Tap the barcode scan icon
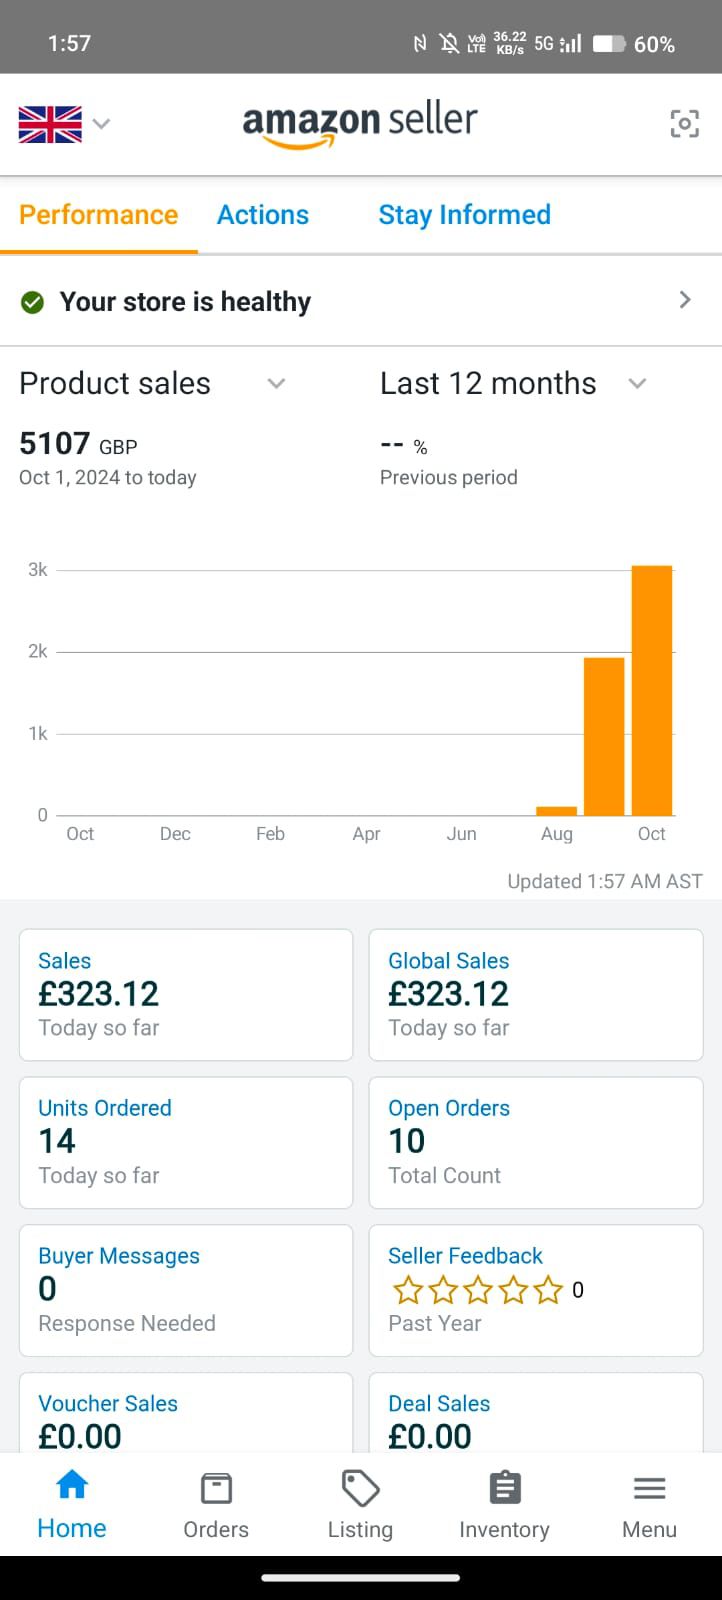722x1600 pixels. (x=684, y=124)
